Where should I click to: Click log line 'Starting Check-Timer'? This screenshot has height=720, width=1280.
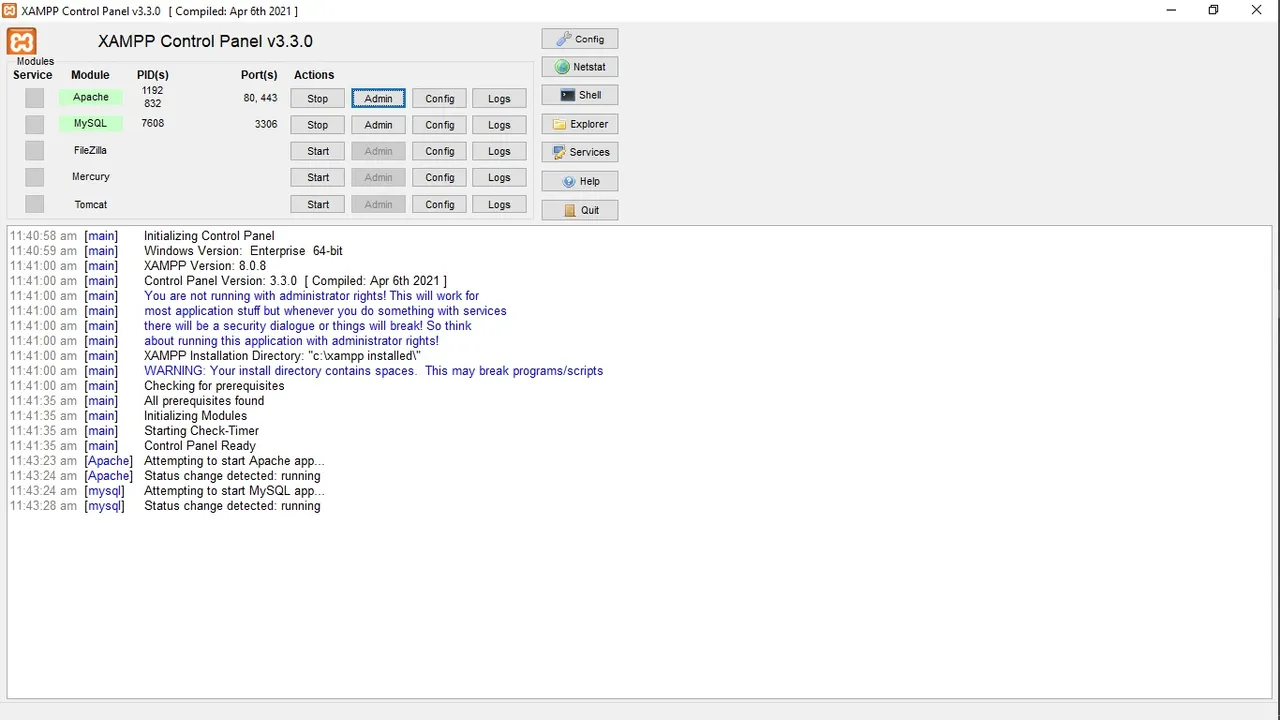coord(201,431)
